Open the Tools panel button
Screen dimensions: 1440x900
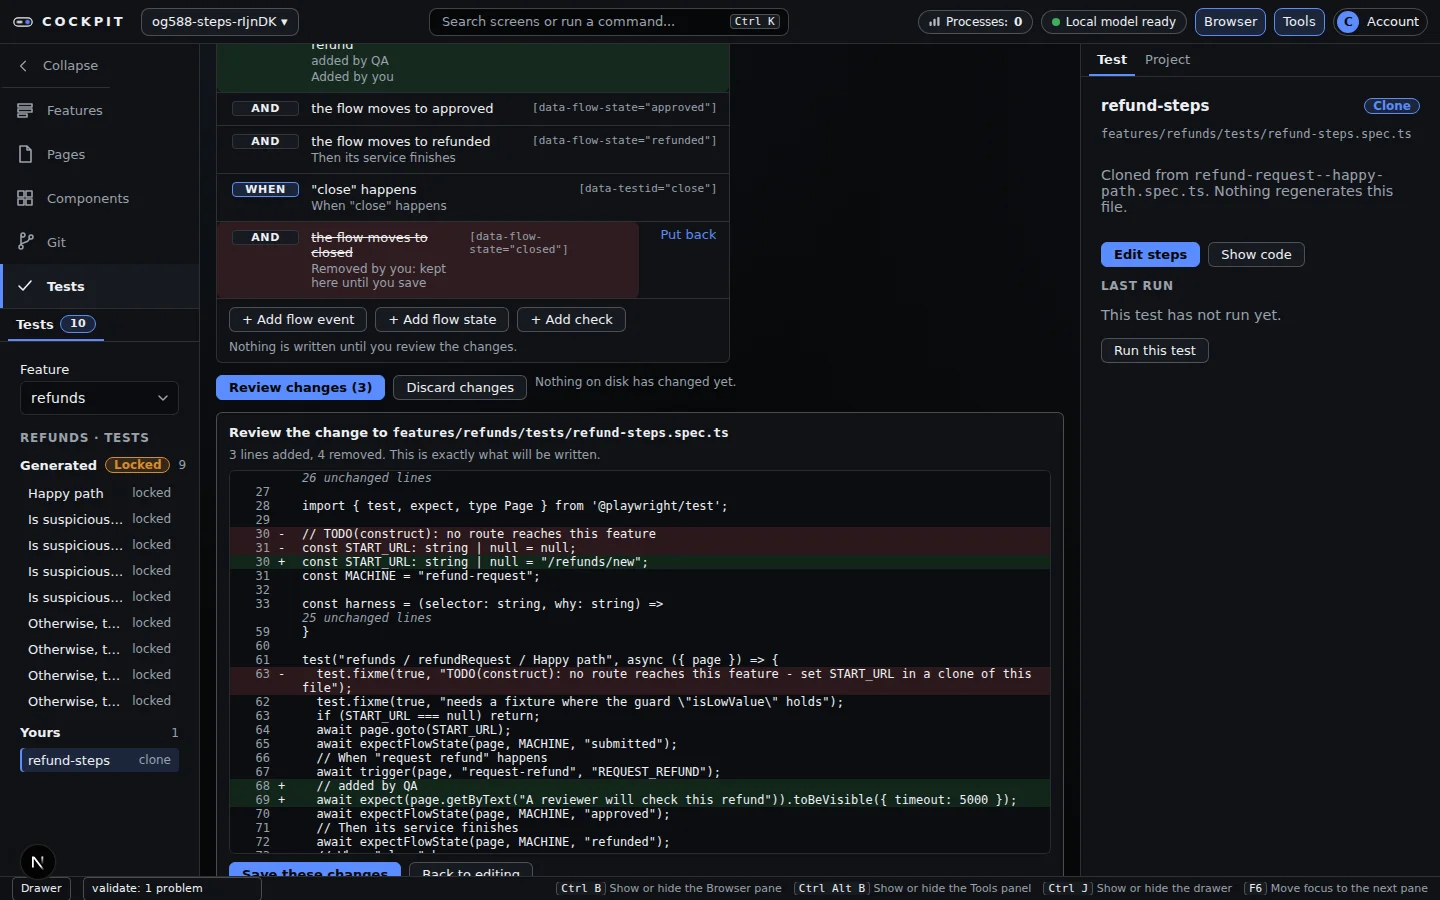[1299, 22]
